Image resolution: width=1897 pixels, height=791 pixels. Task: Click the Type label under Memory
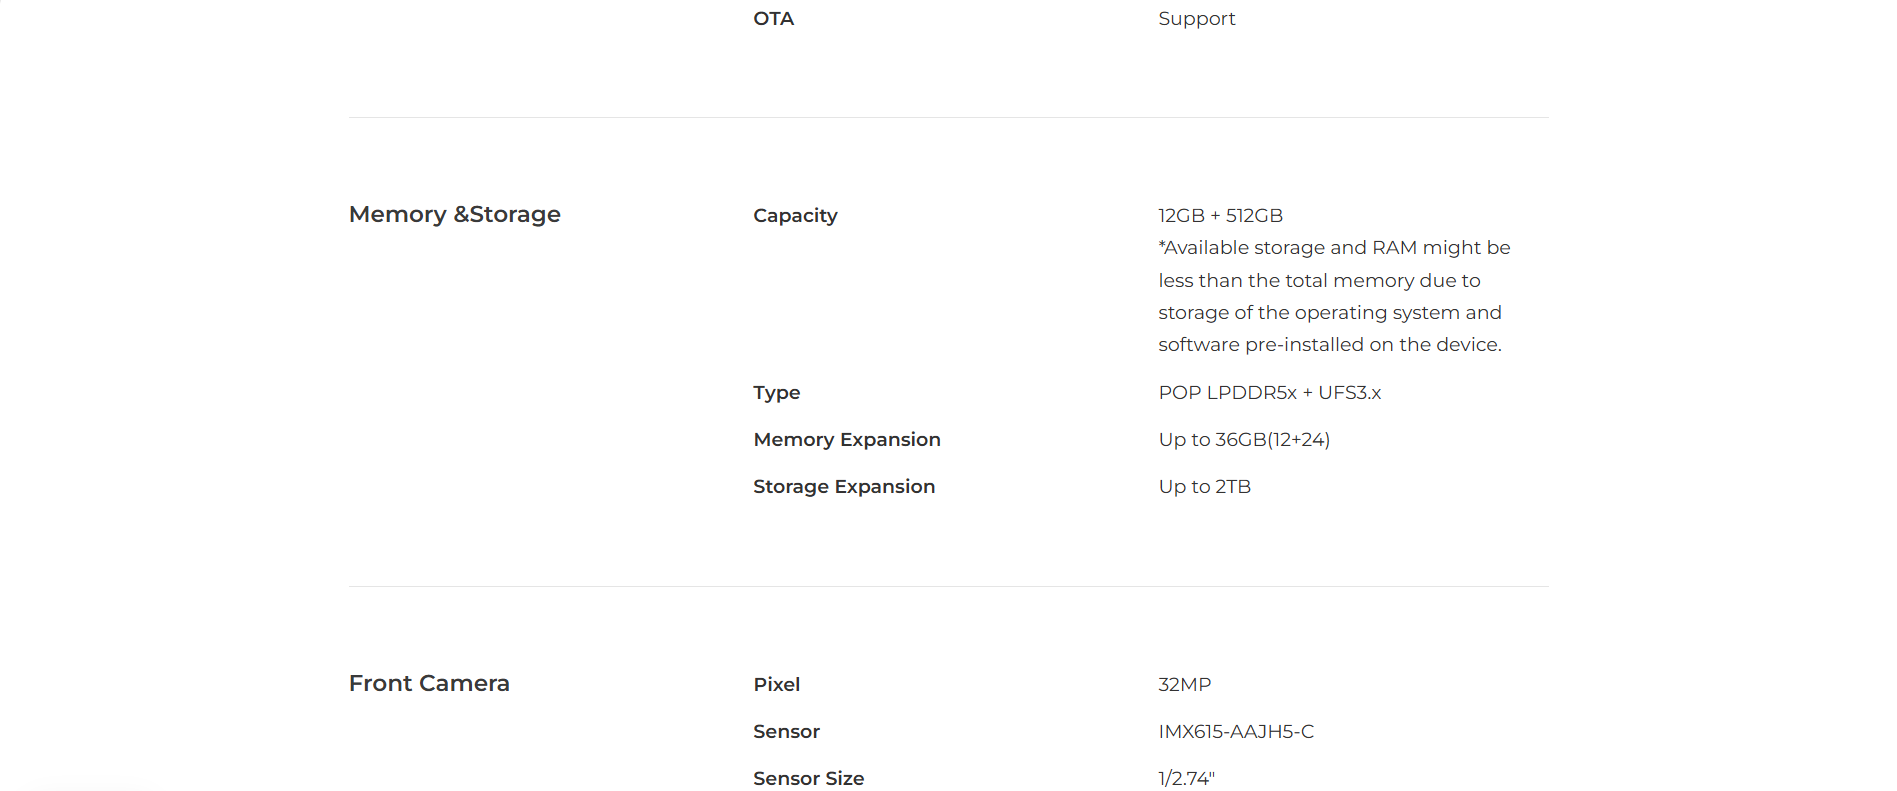pos(776,393)
